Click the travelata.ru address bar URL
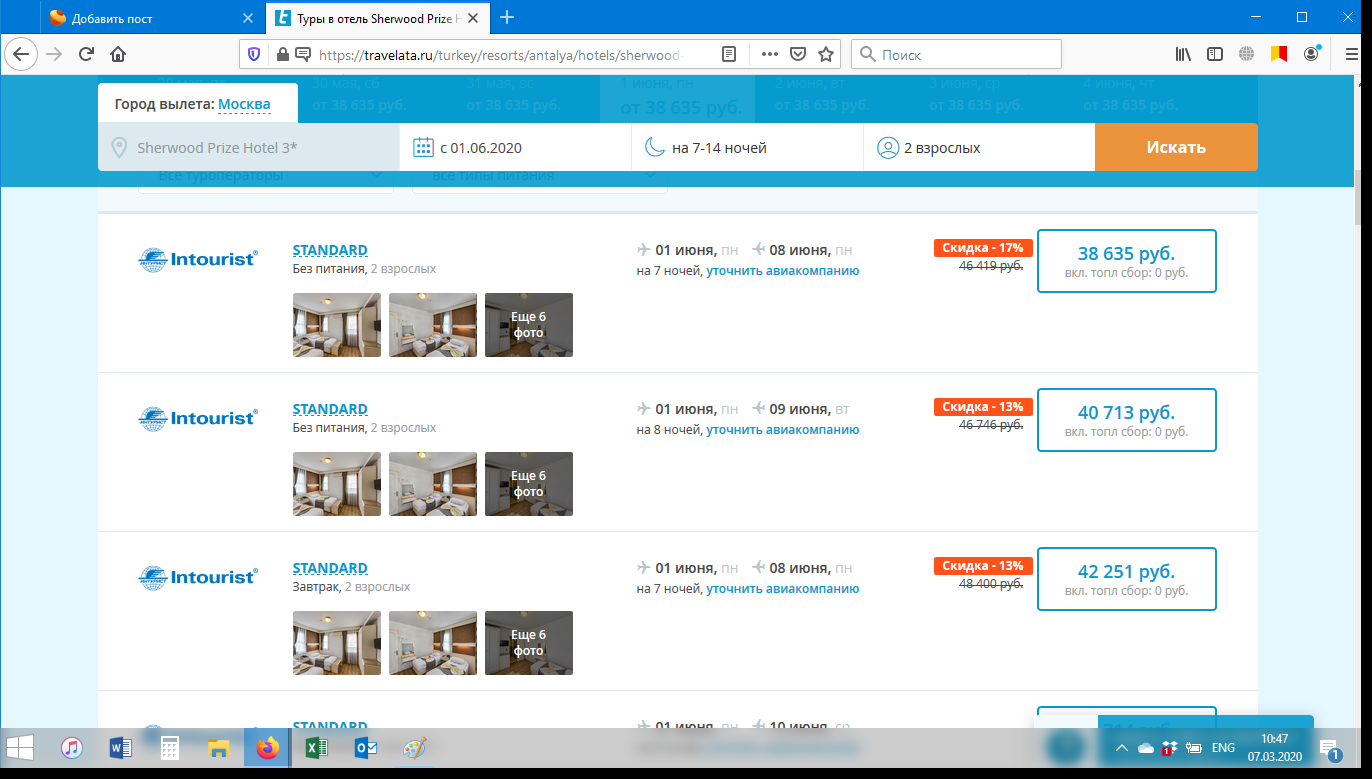The image size is (1372, 779). click(x=500, y=55)
